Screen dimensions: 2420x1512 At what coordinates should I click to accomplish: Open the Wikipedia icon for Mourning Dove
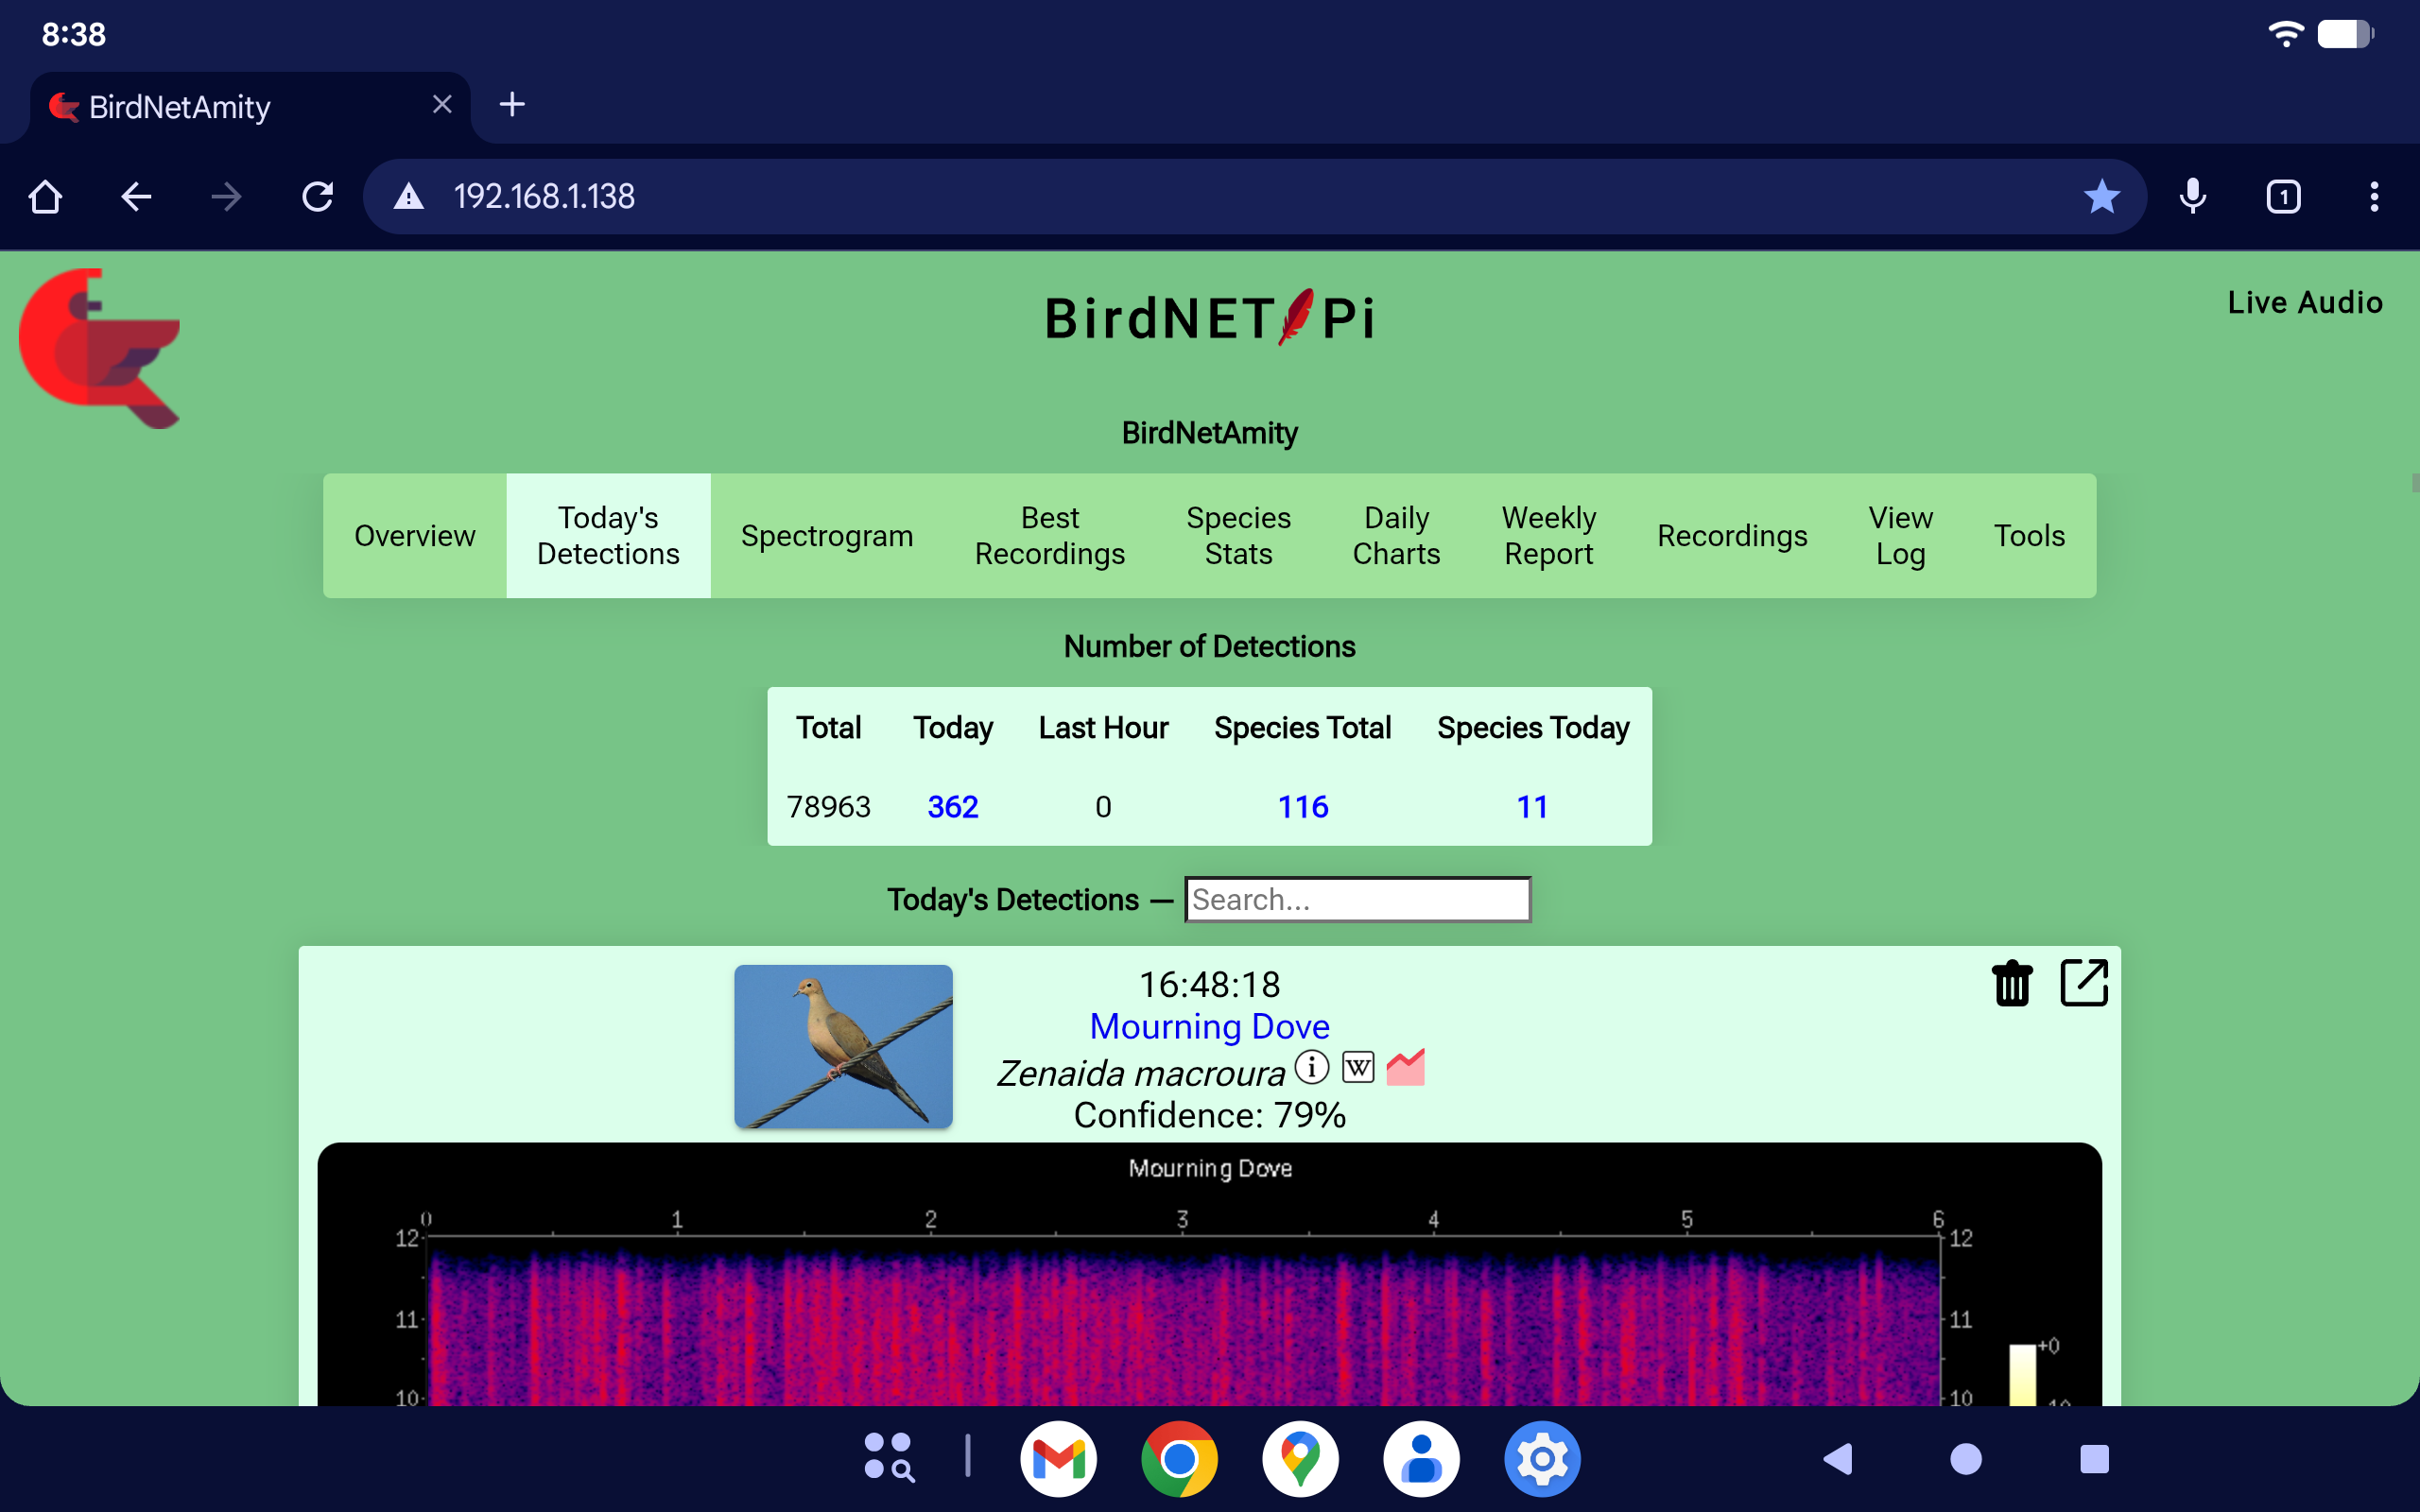point(1358,1067)
